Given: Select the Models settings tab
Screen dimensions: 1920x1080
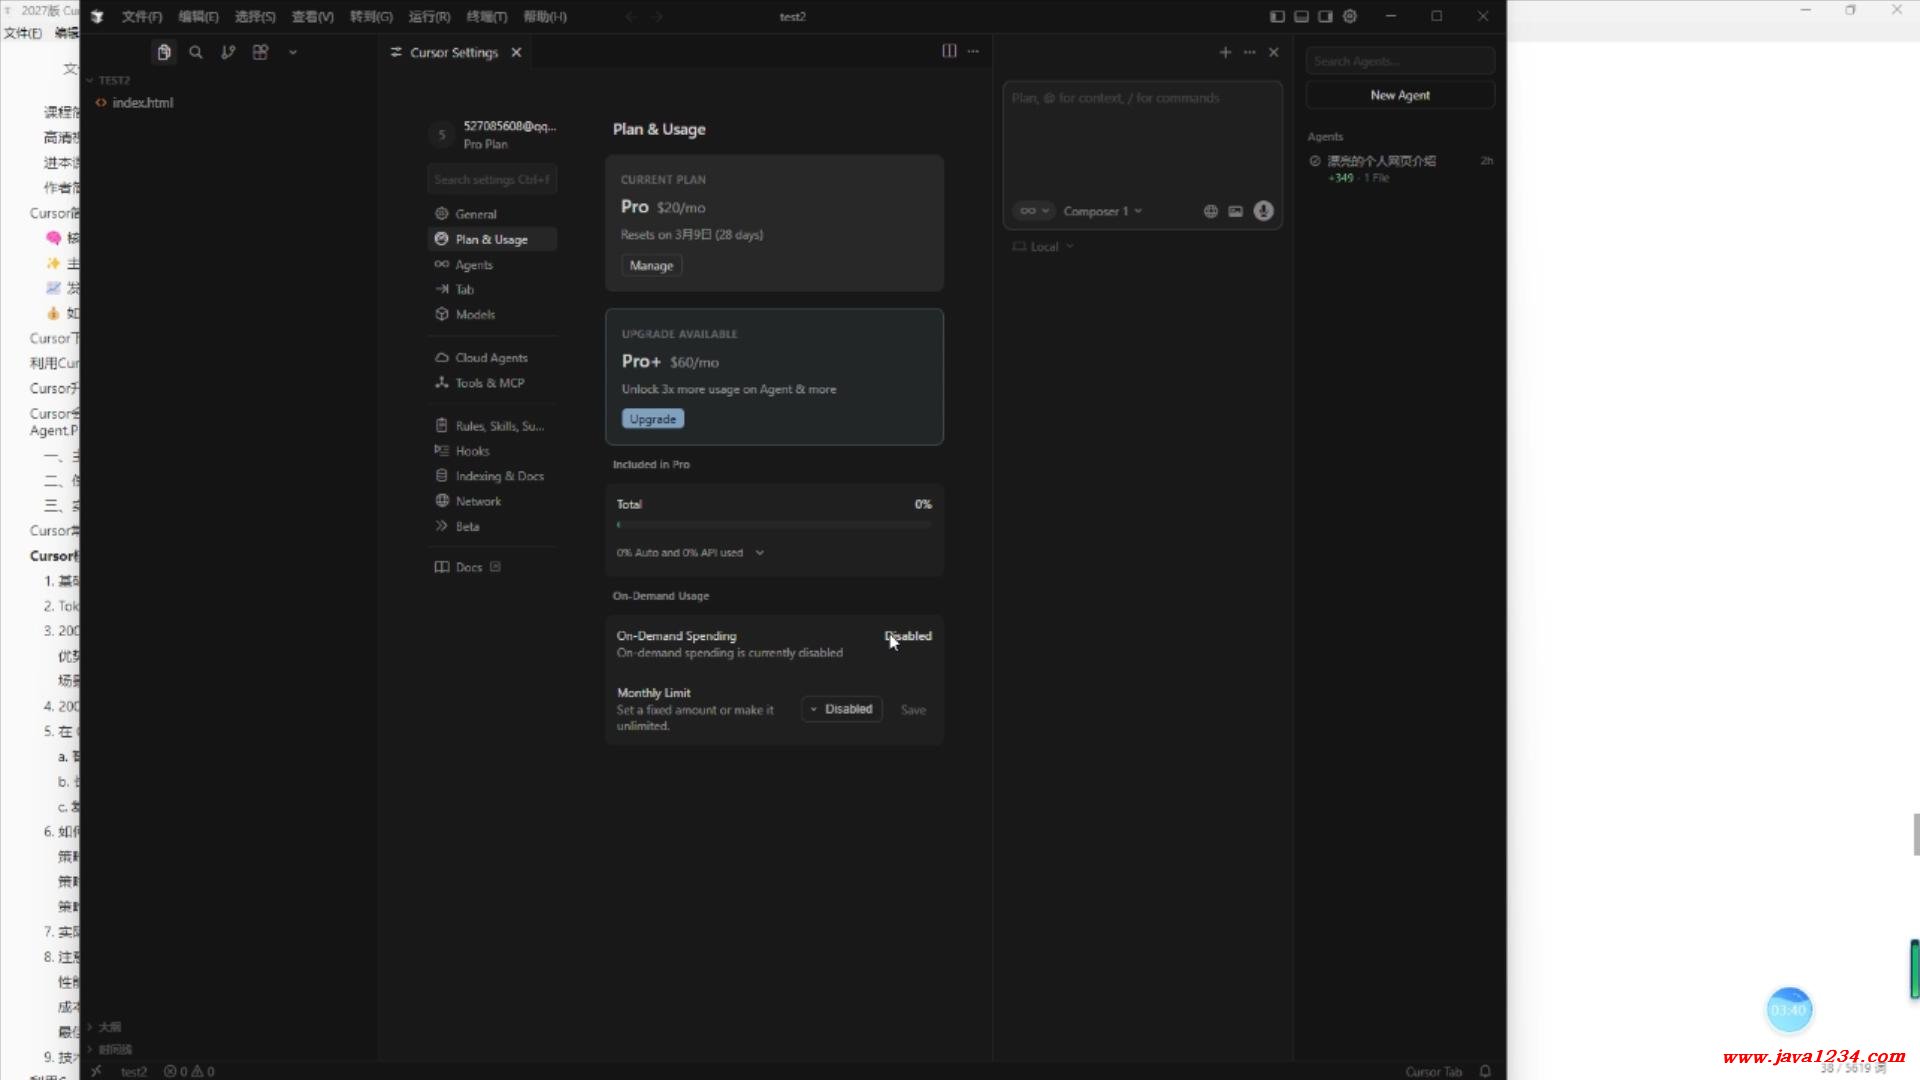Looking at the screenshot, I should (x=475, y=314).
